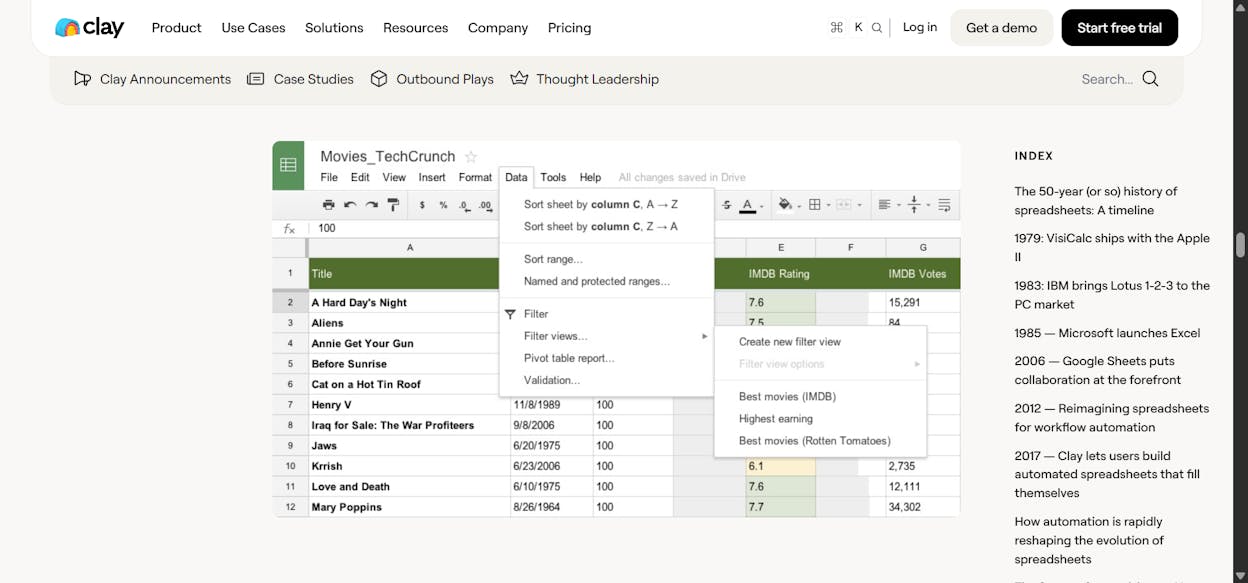This screenshot has height=583, width=1248.
Task: Open the Product menu
Action: pos(177,28)
